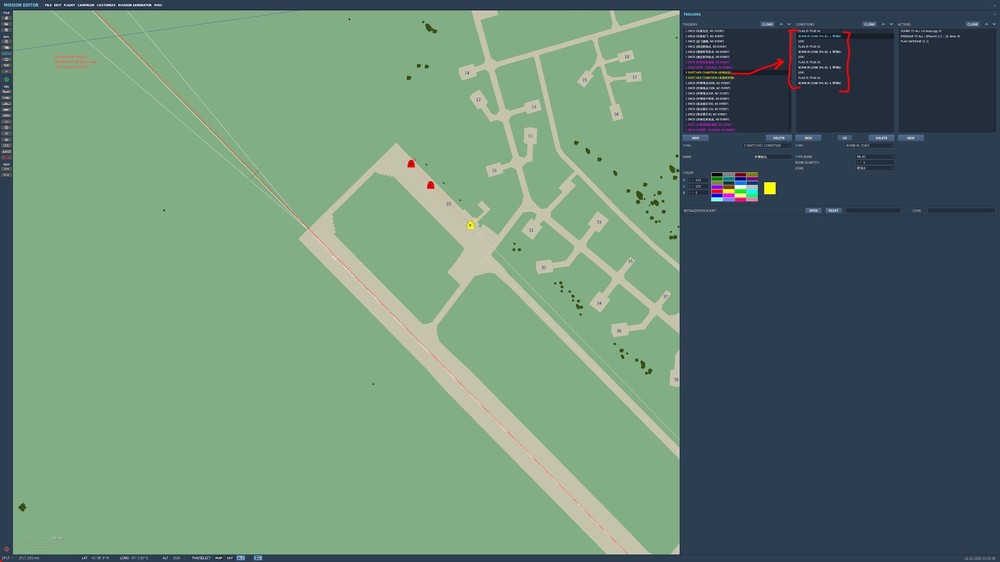Click NEW under the Actions list
Viewport: 1000px width, 562px height.
pyautogui.click(x=911, y=138)
